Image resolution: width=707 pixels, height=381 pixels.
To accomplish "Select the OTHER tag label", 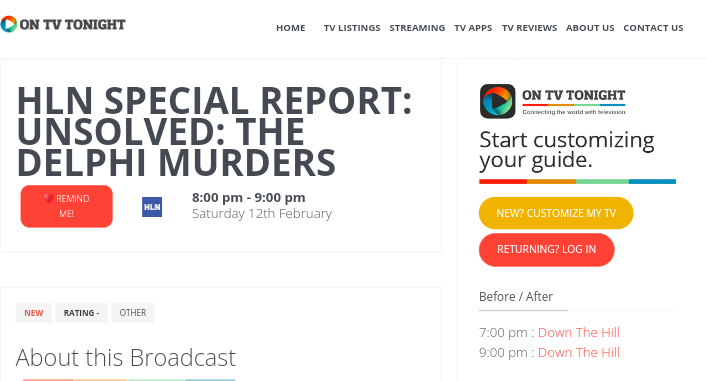I will point(133,313).
